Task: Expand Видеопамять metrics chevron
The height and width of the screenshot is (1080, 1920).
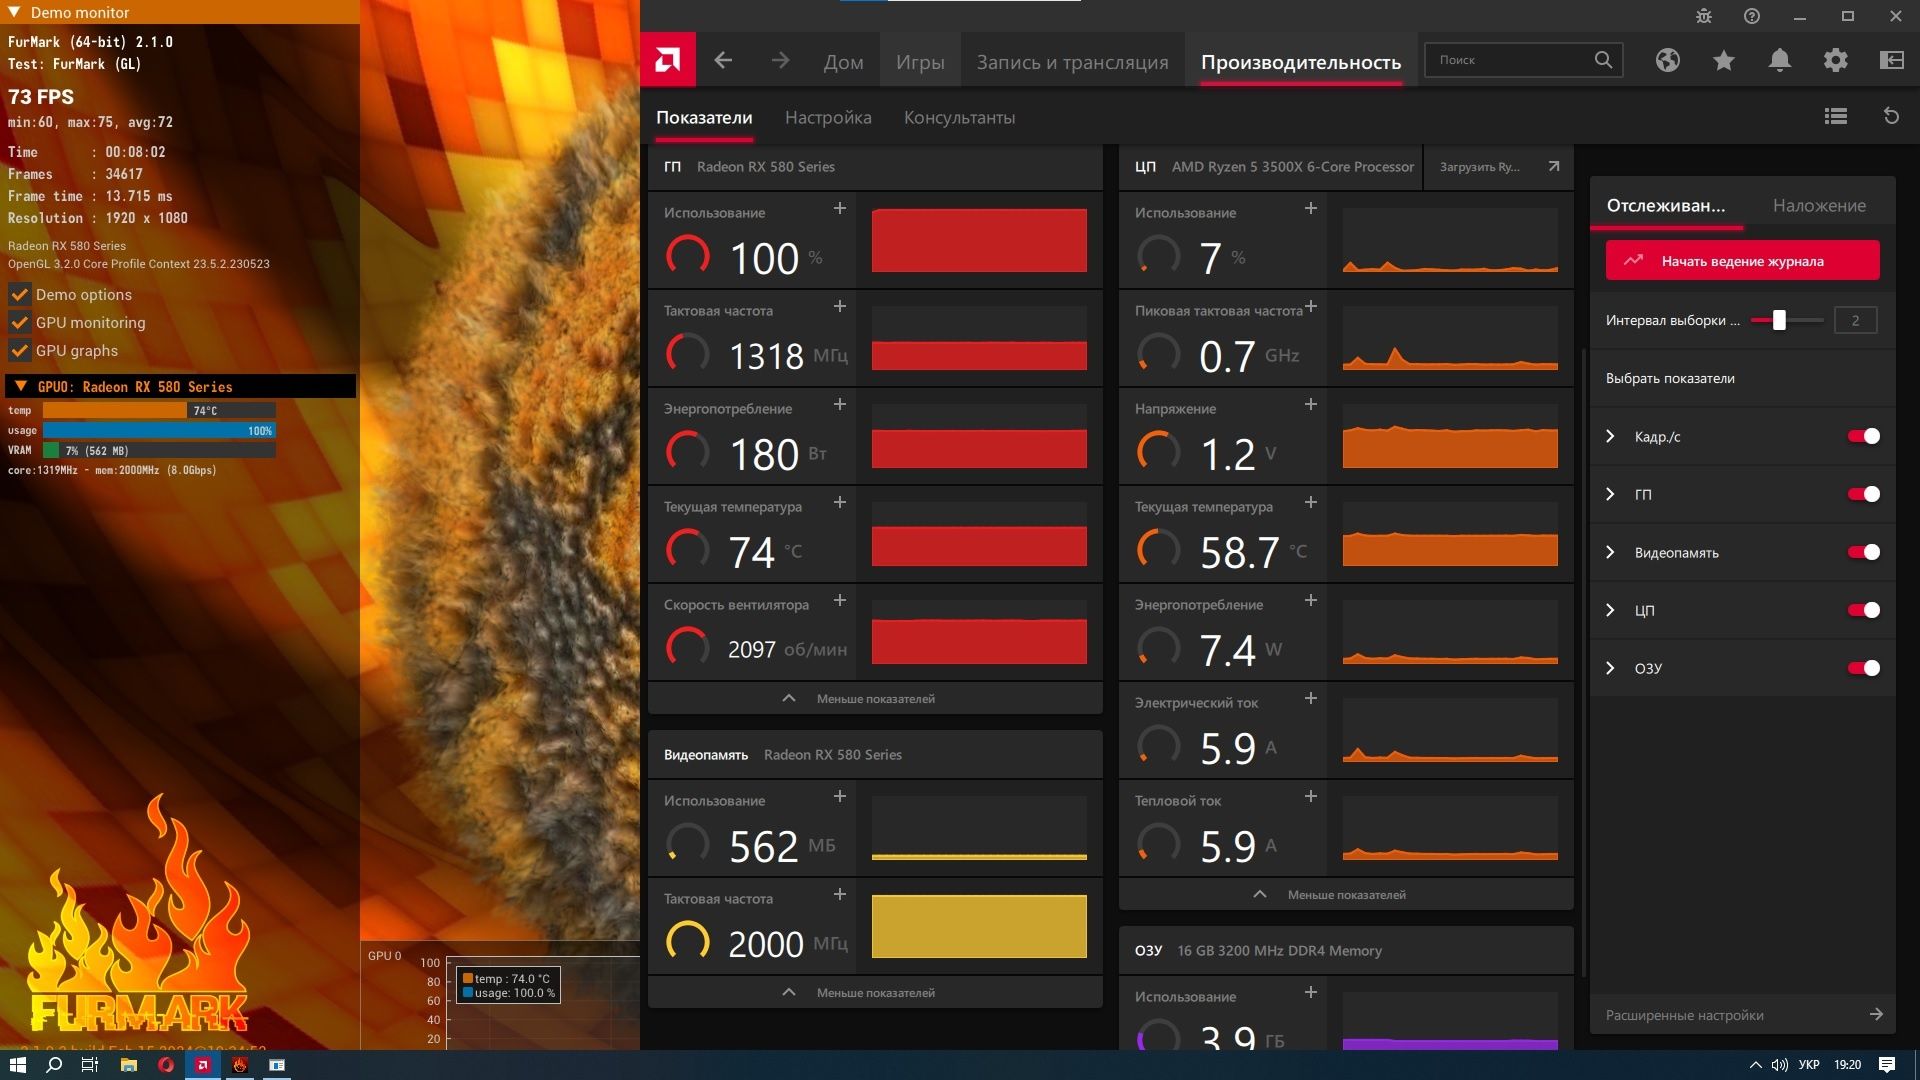Action: 1610,552
